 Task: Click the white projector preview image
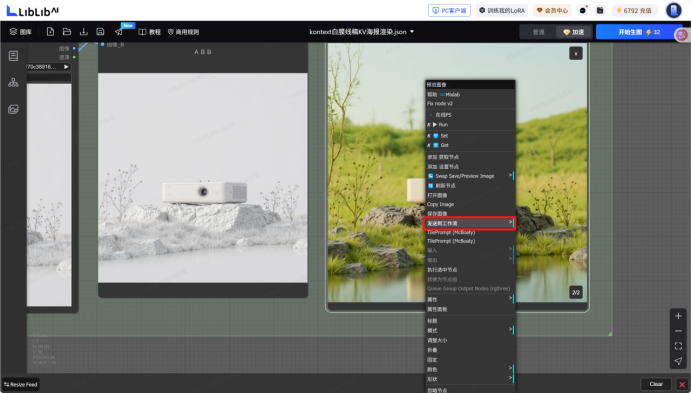point(203,178)
